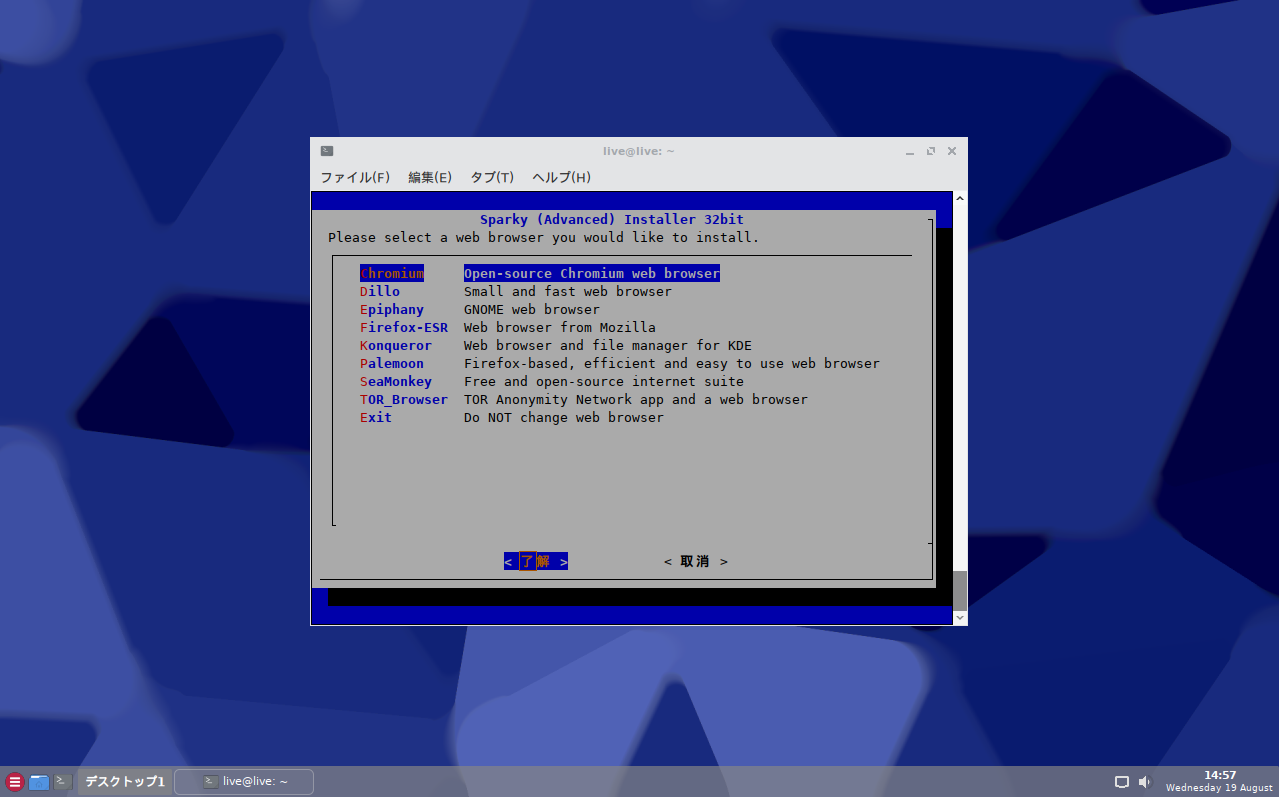This screenshot has height=797, width=1279.
Task: Click the terminal scrollbar up arrow
Action: [960, 198]
